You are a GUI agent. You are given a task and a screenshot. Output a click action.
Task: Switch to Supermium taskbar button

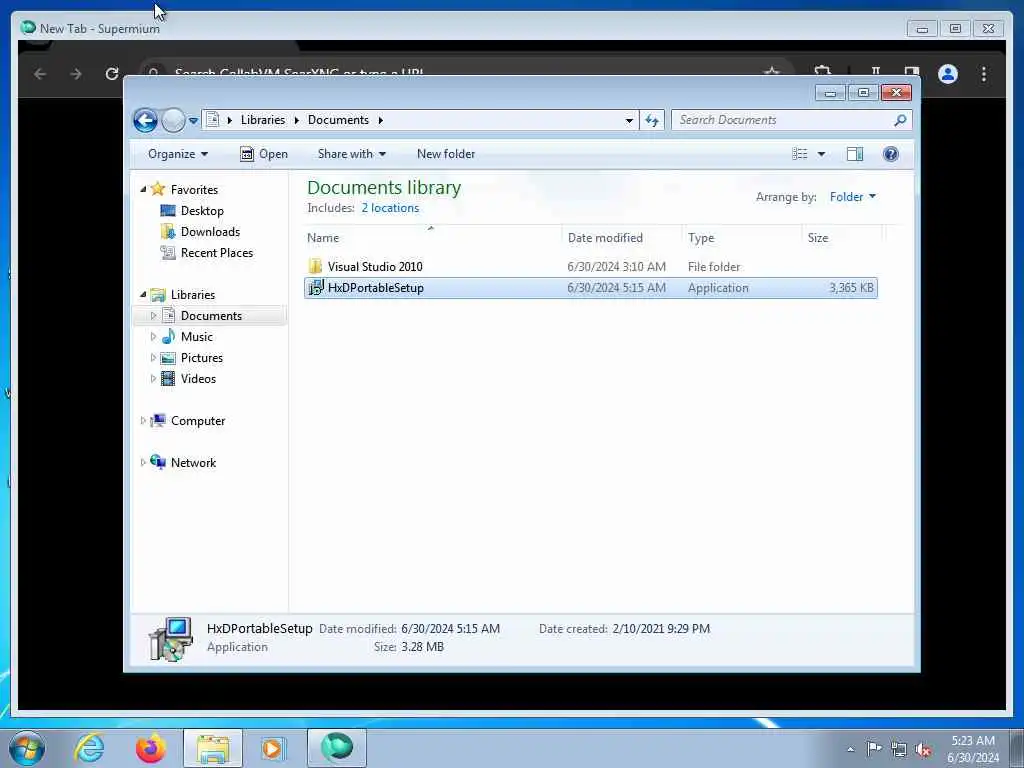point(337,748)
